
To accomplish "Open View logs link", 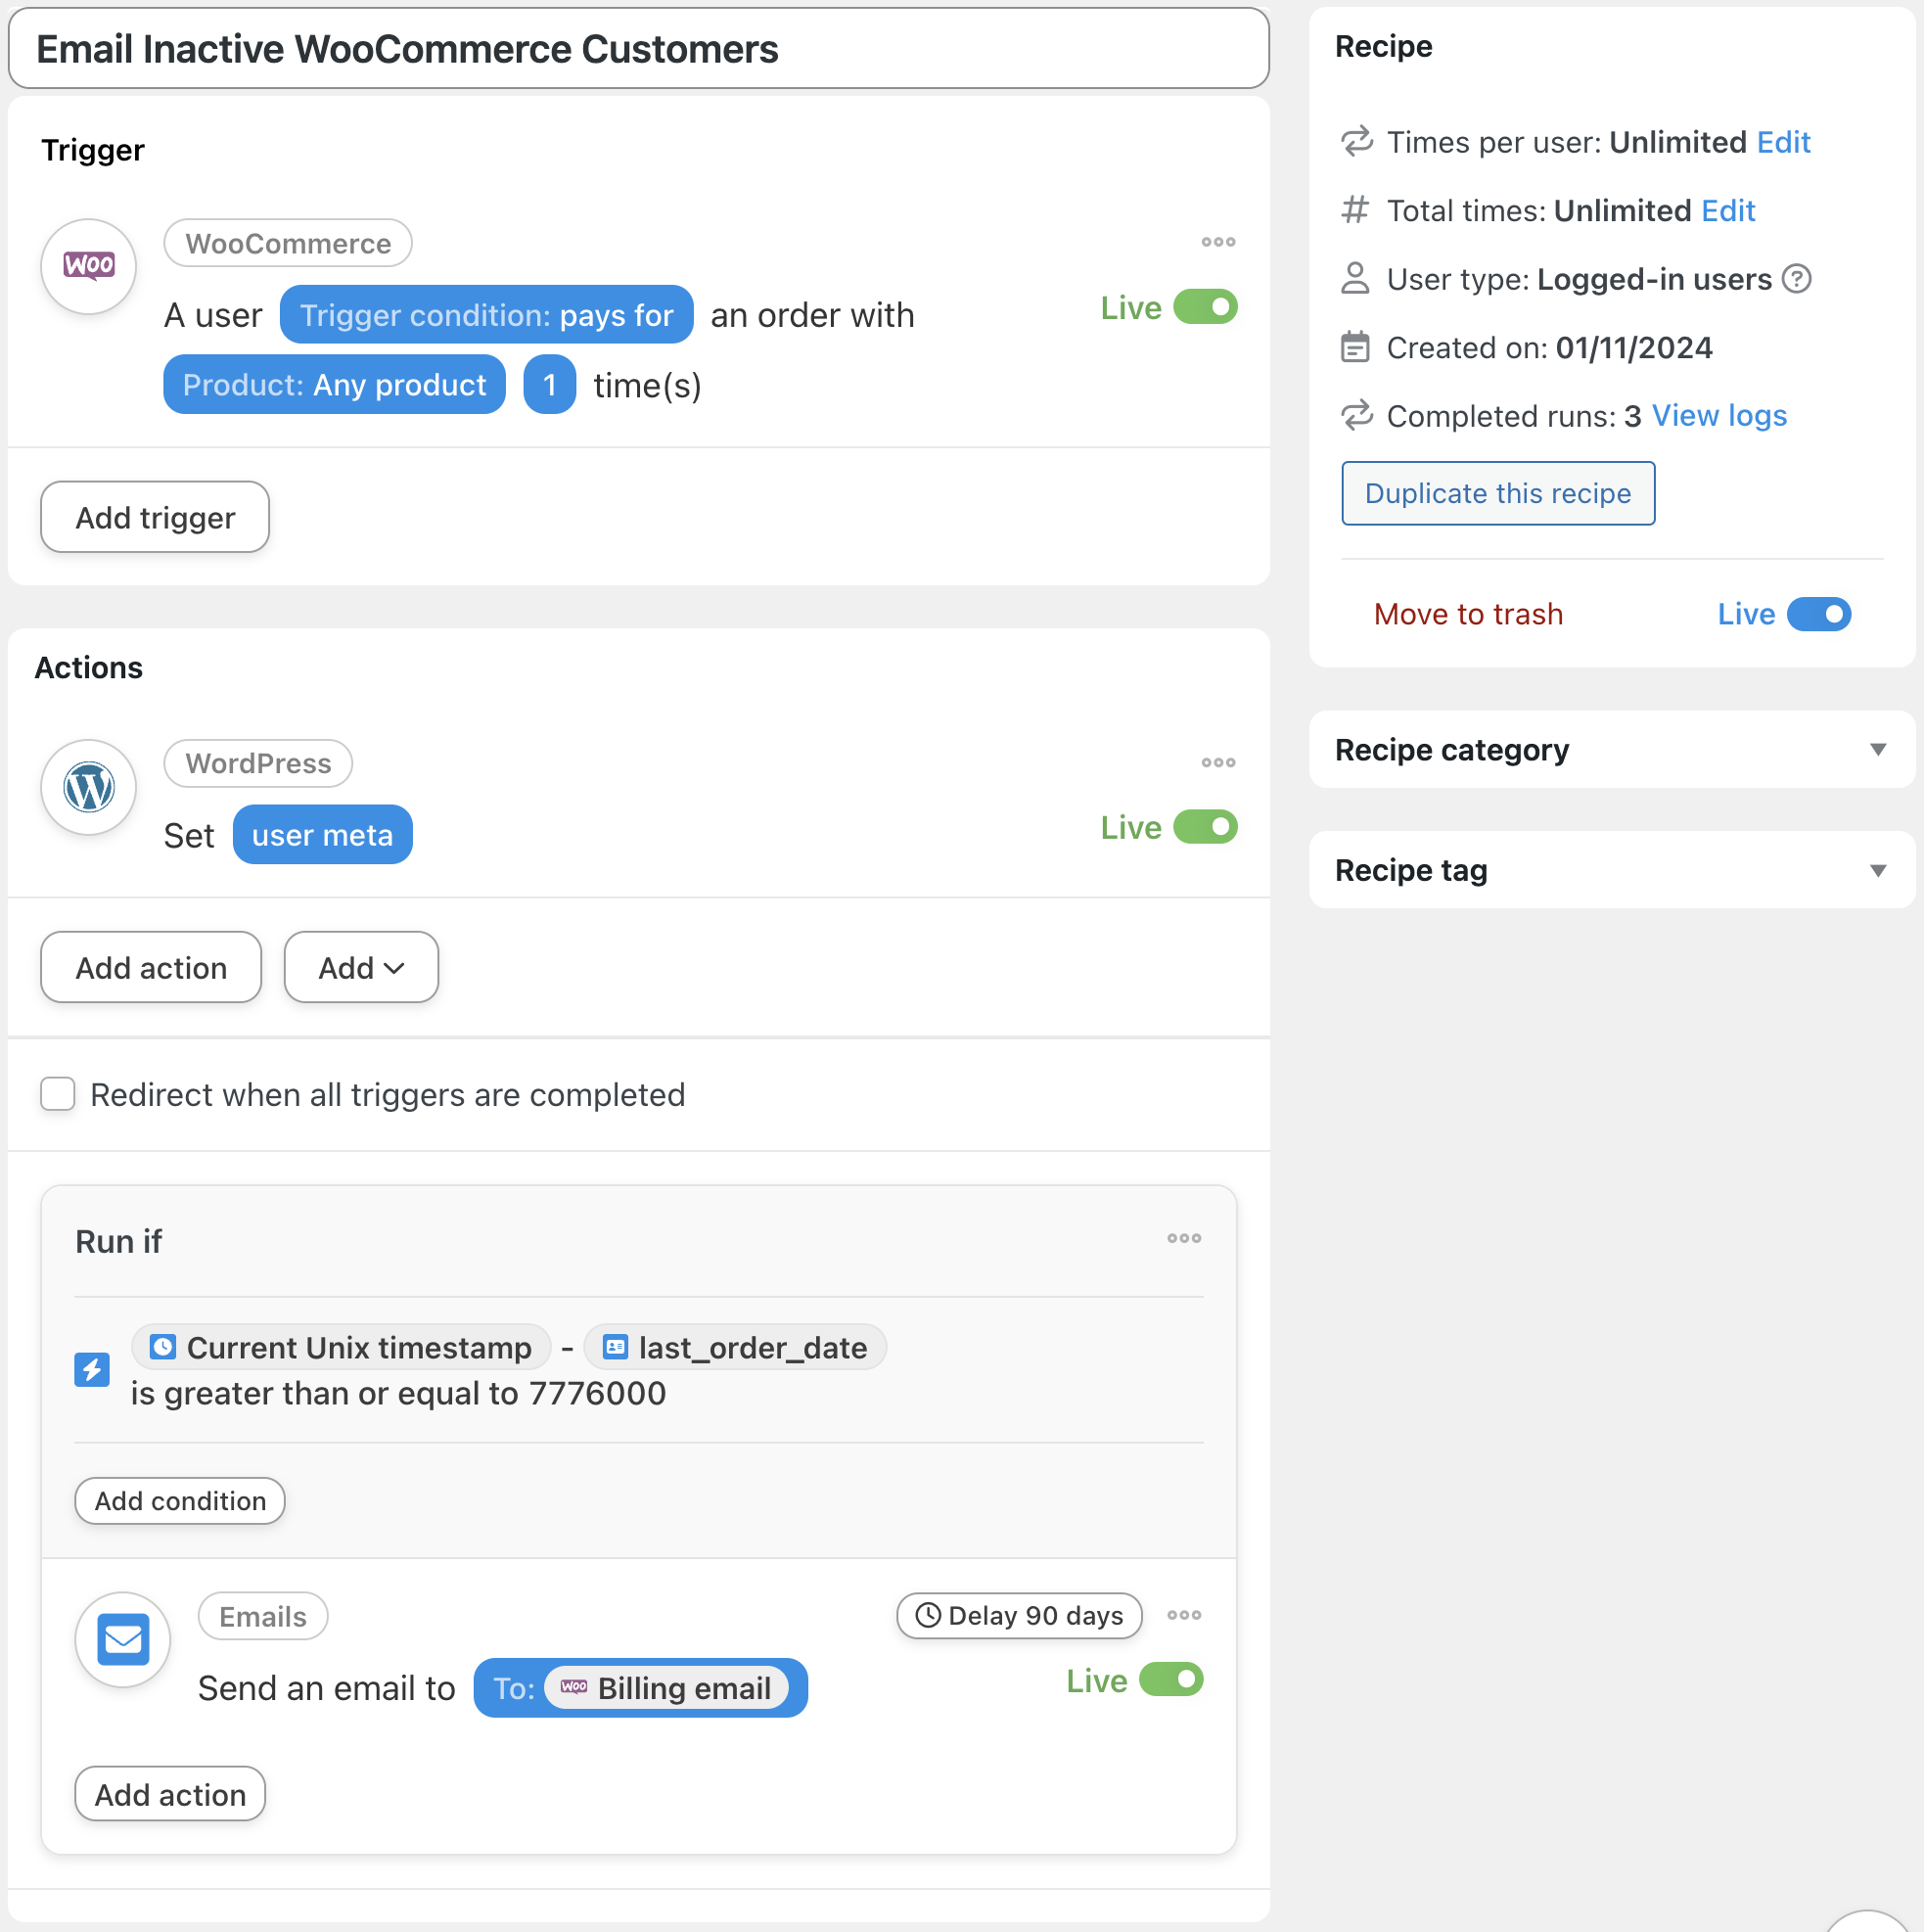I will (1719, 416).
